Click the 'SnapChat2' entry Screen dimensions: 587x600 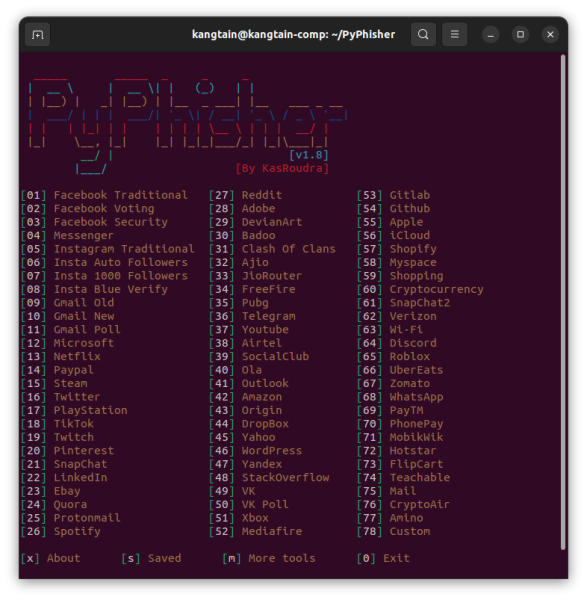point(420,303)
